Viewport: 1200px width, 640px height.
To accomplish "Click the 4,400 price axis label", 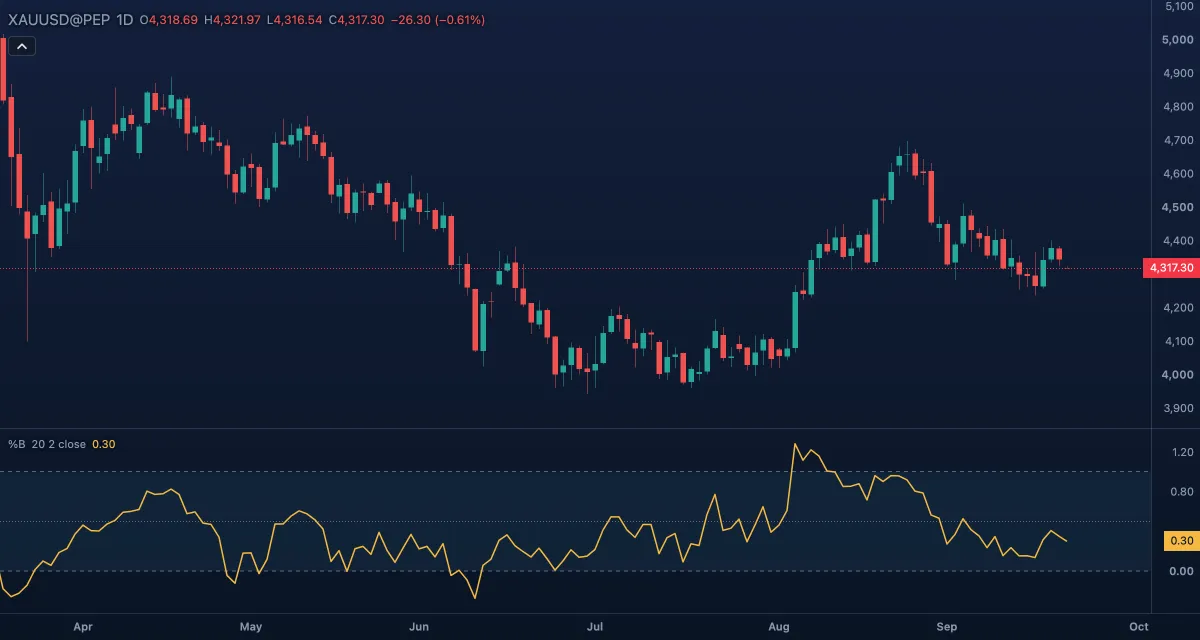I will (1180, 241).
